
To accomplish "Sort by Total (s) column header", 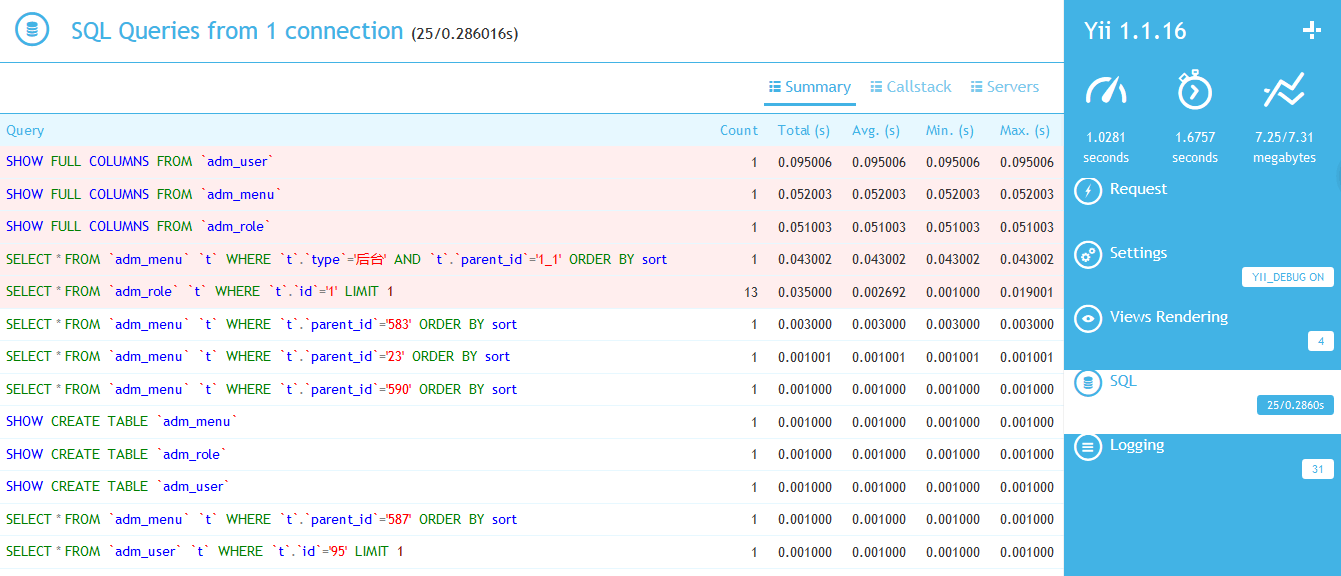I will pyautogui.click(x=803, y=131).
